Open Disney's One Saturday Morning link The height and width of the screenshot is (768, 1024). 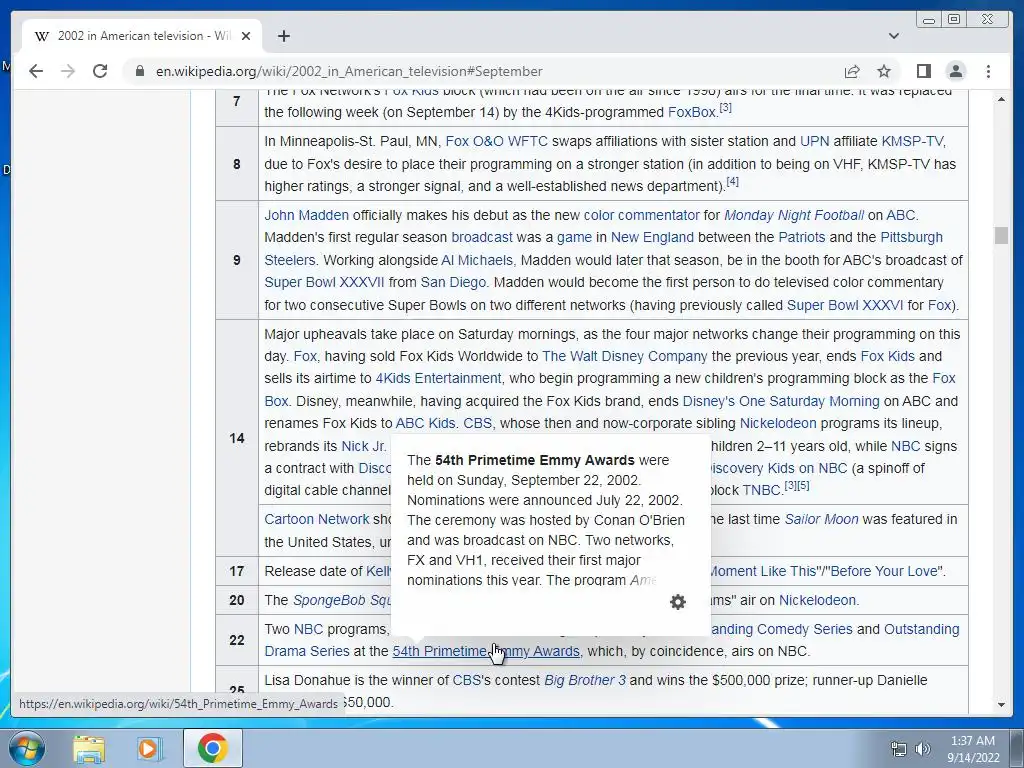(x=780, y=401)
